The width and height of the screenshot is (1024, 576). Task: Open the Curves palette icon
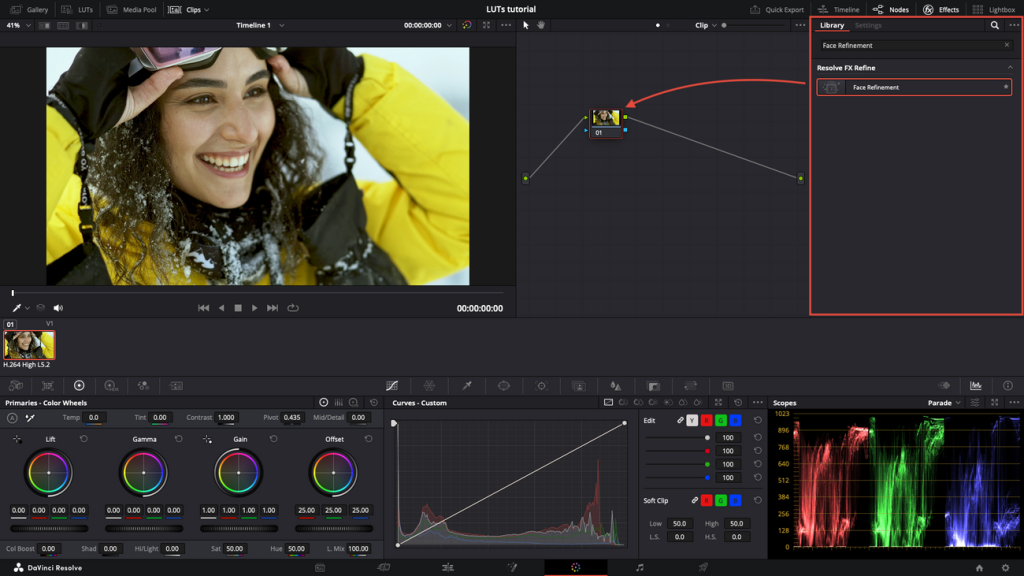392,385
